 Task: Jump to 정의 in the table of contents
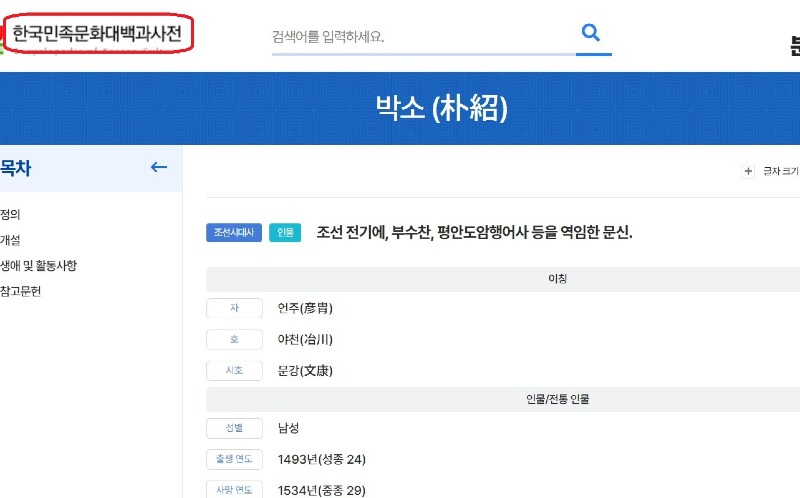click(x=10, y=214)
